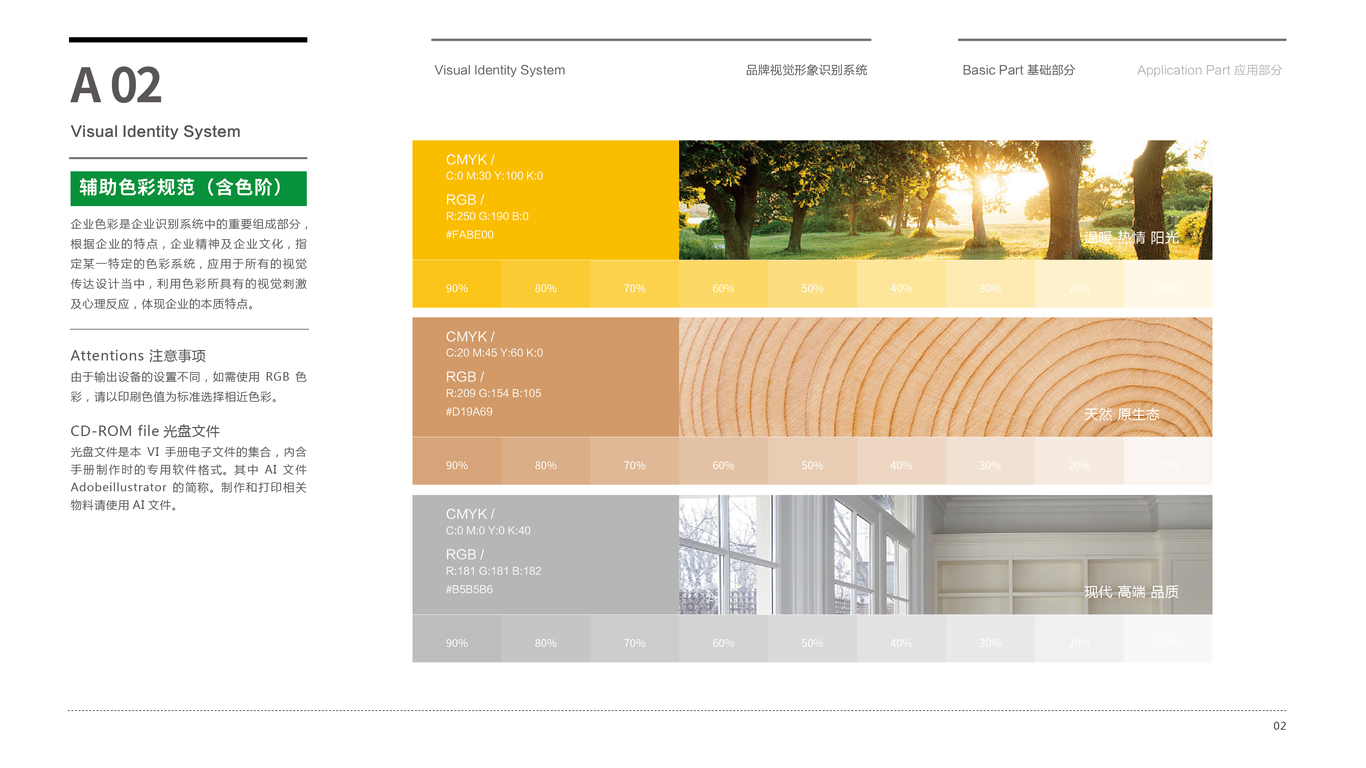Image resolution: width=1366 pixels, height=768 pixels.
Task: Choose the gray 60% tint swatch
Action: [724, 638]
